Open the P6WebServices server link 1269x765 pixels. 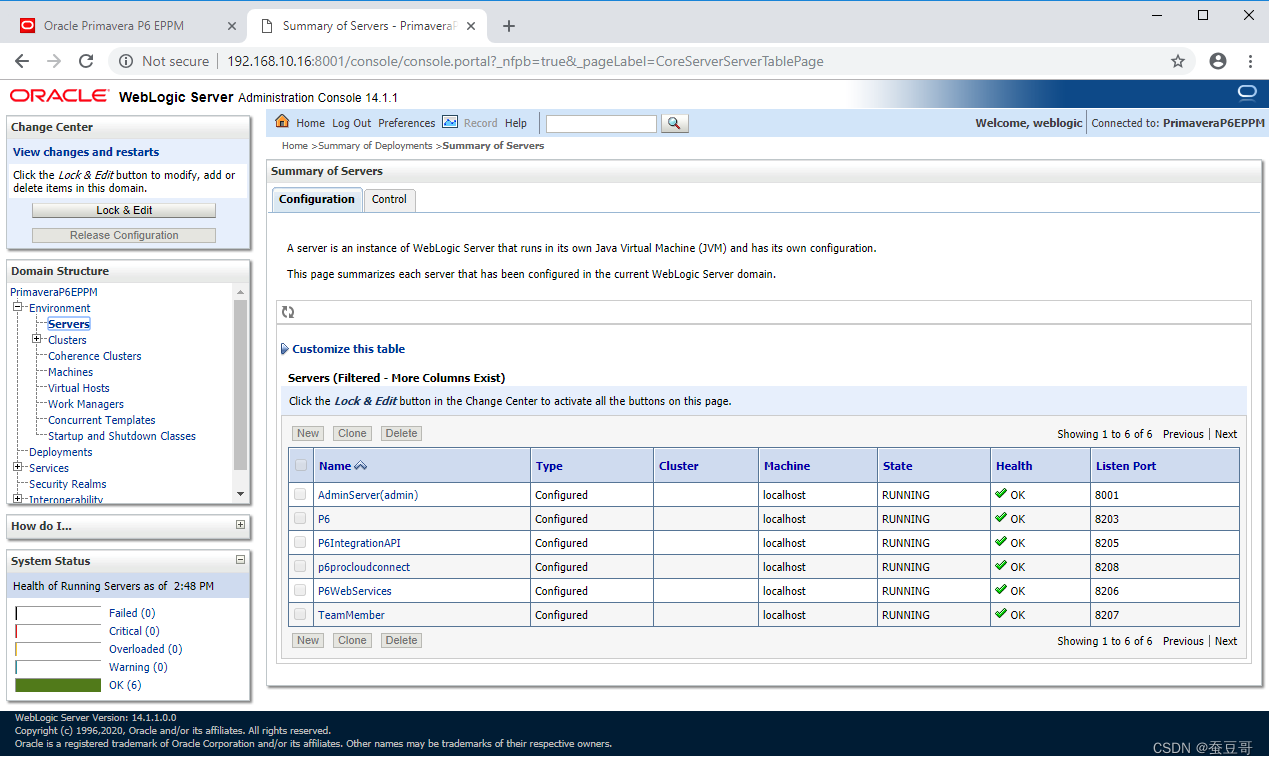(x=355, y=591)
